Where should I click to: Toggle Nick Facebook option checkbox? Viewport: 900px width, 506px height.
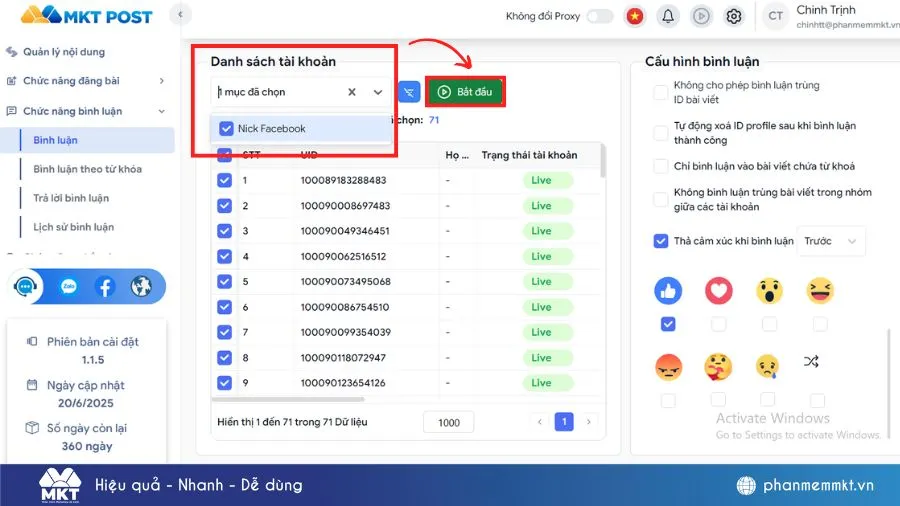[226, 129]
